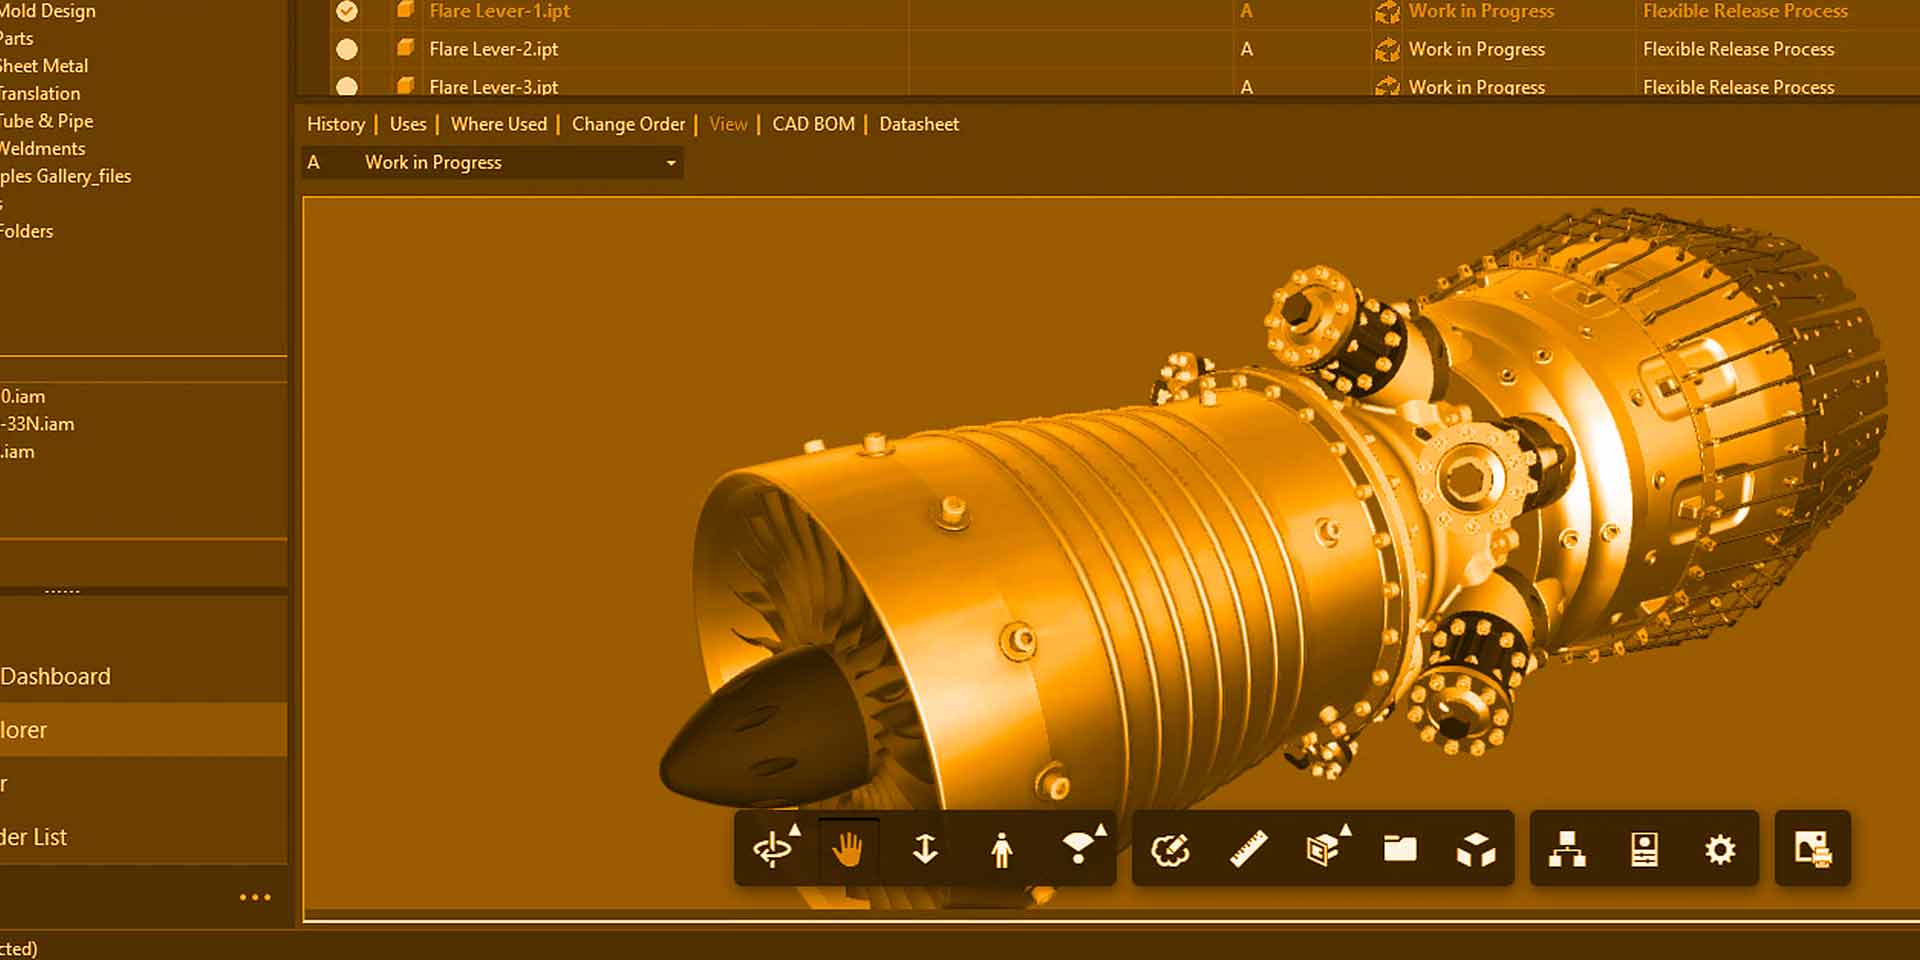Open the Where Used tab
The image size is (1920, 960).
[x=498, y=124]
